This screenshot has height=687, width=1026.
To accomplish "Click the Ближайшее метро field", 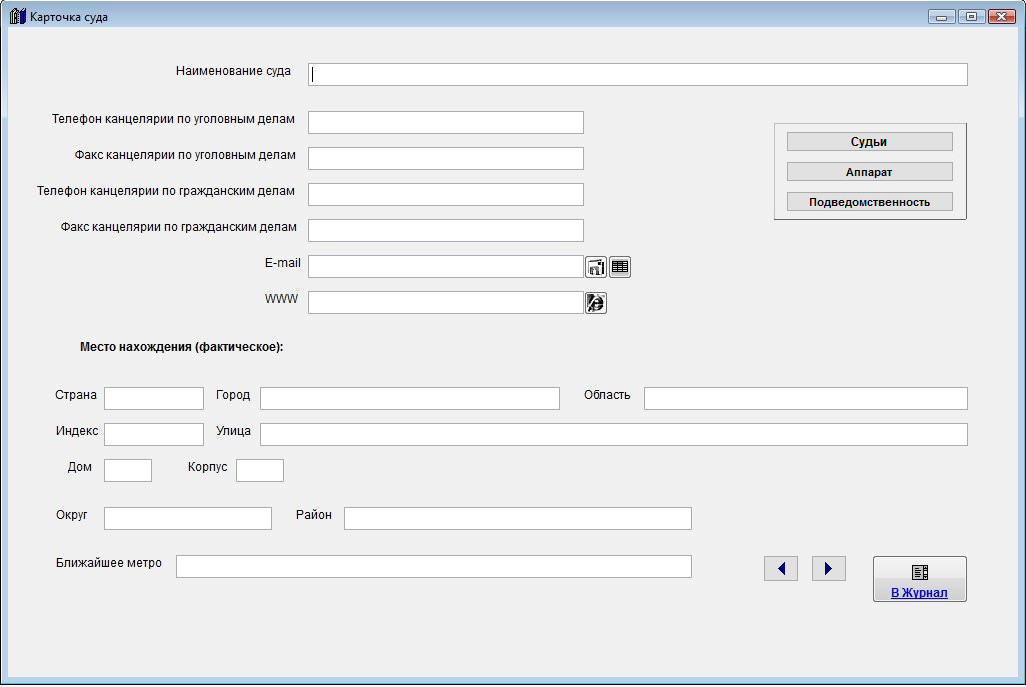I will [434, 567].
